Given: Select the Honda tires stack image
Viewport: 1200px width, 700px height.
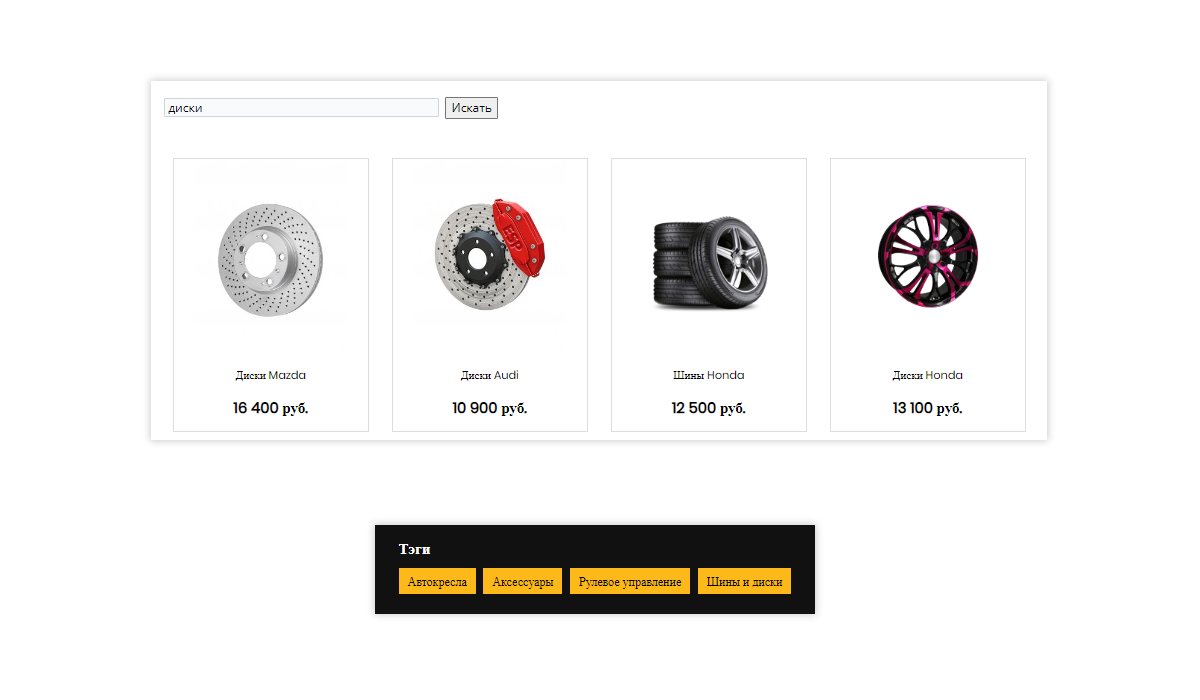Looking at the screenshot, I should tap(709, 264).
